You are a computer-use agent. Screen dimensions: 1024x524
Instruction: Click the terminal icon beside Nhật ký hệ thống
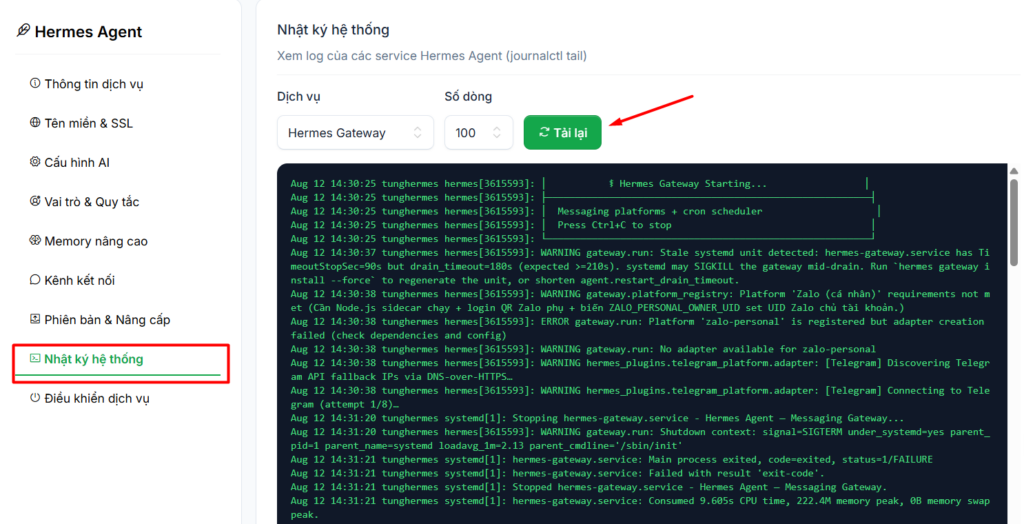click(x=35, y=358)
